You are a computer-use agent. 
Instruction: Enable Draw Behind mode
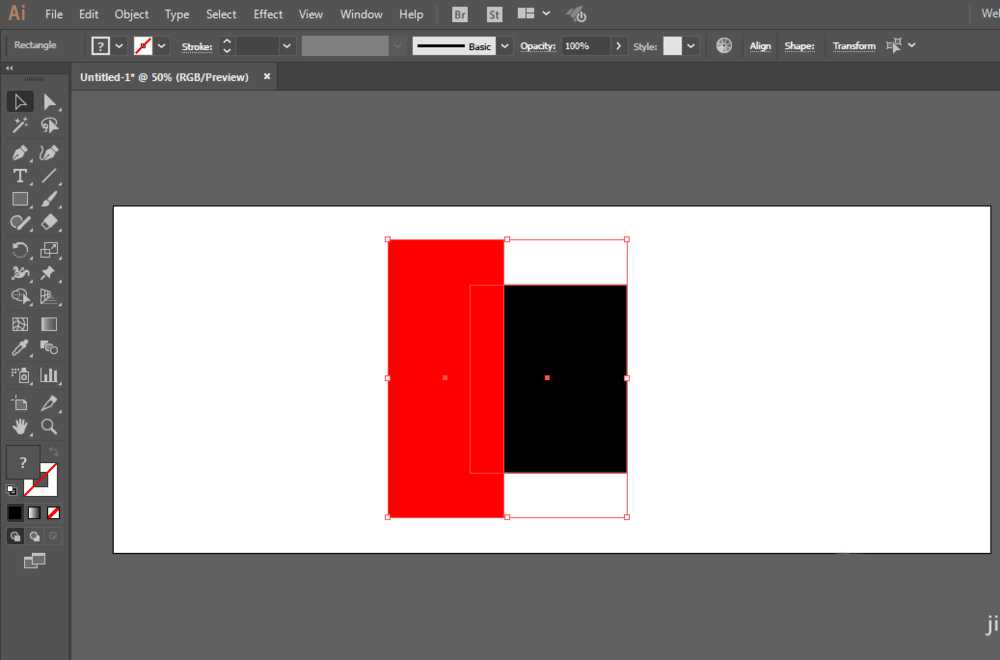pos(34,536)
